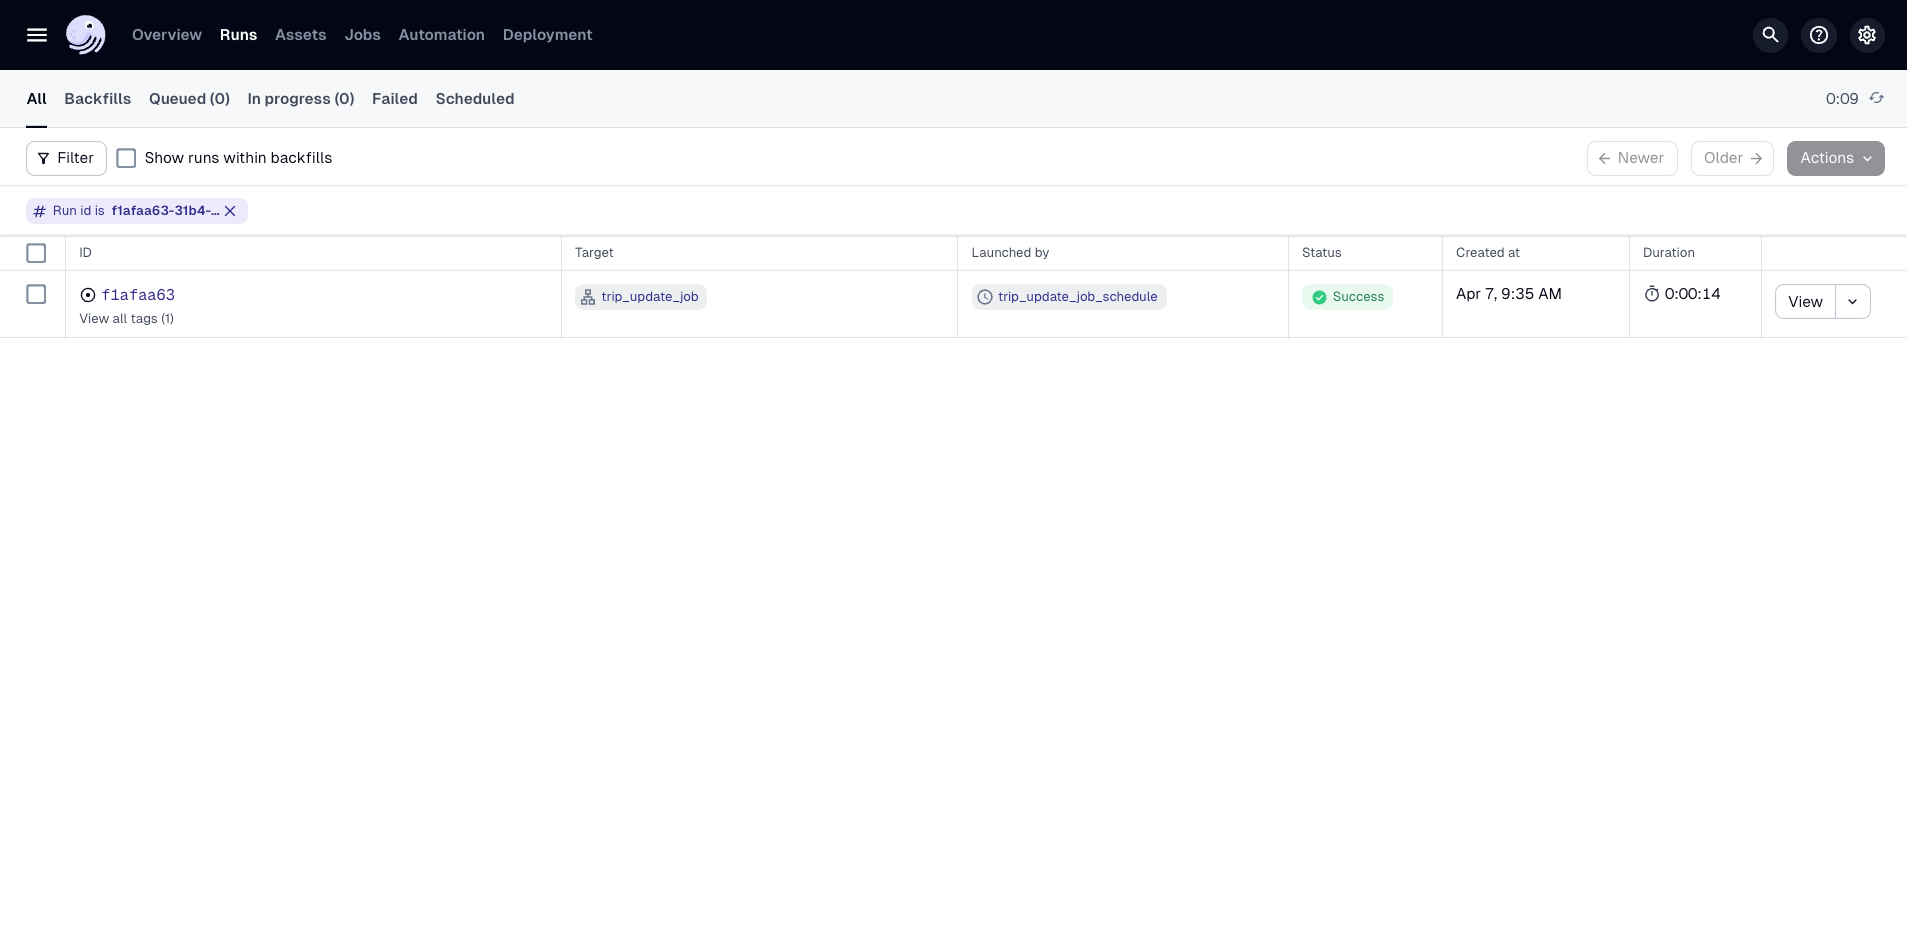Click the trip_update_job target tag

(x=641, y=297)
